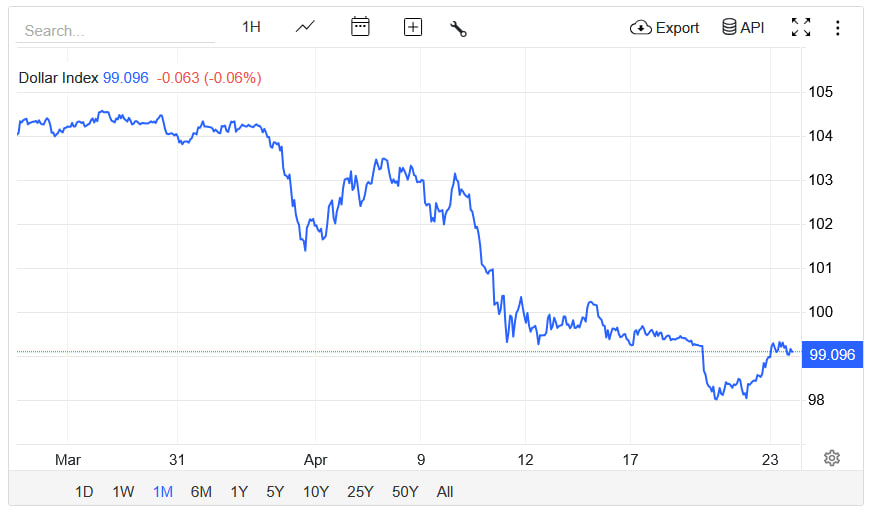
Task: Open the 1H interval dropdown
Action: (x=251, y=27)
